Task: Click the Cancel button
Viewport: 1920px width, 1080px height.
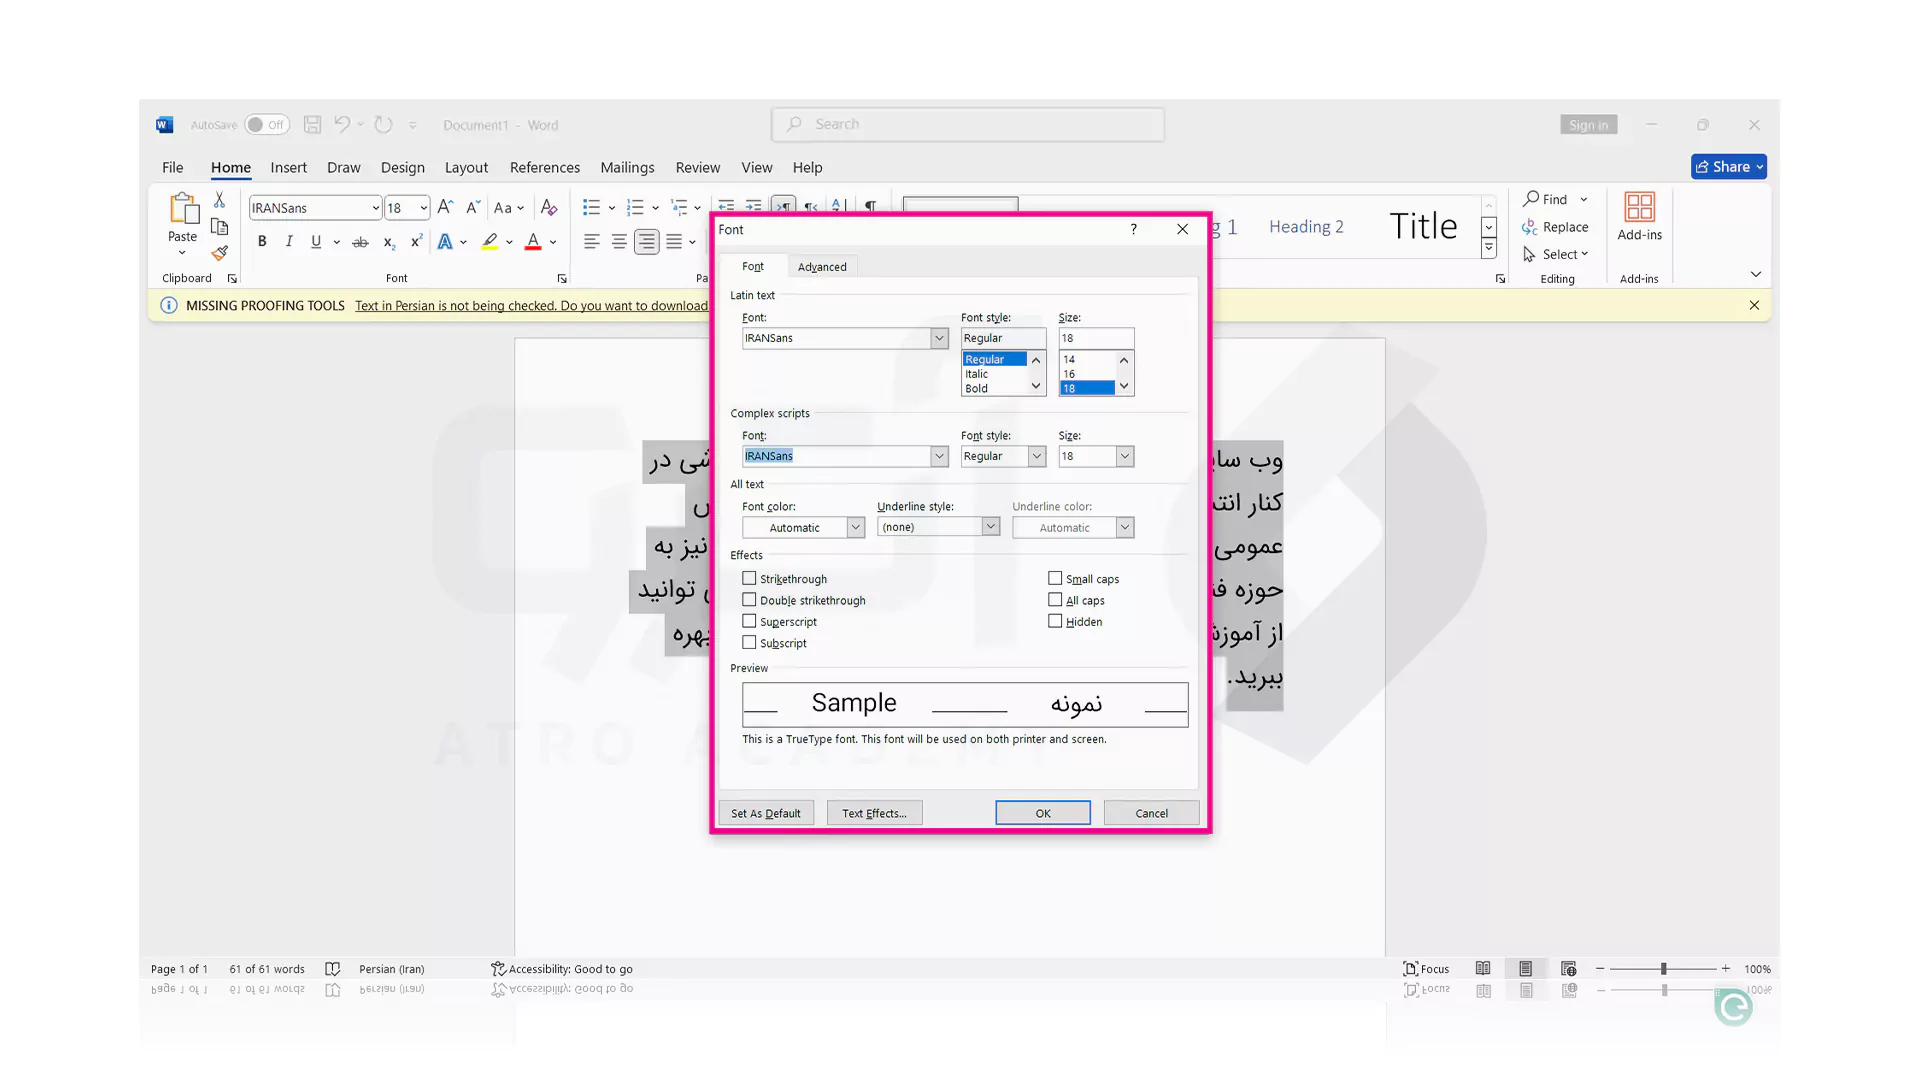Action: click(x=1151, y=813)
